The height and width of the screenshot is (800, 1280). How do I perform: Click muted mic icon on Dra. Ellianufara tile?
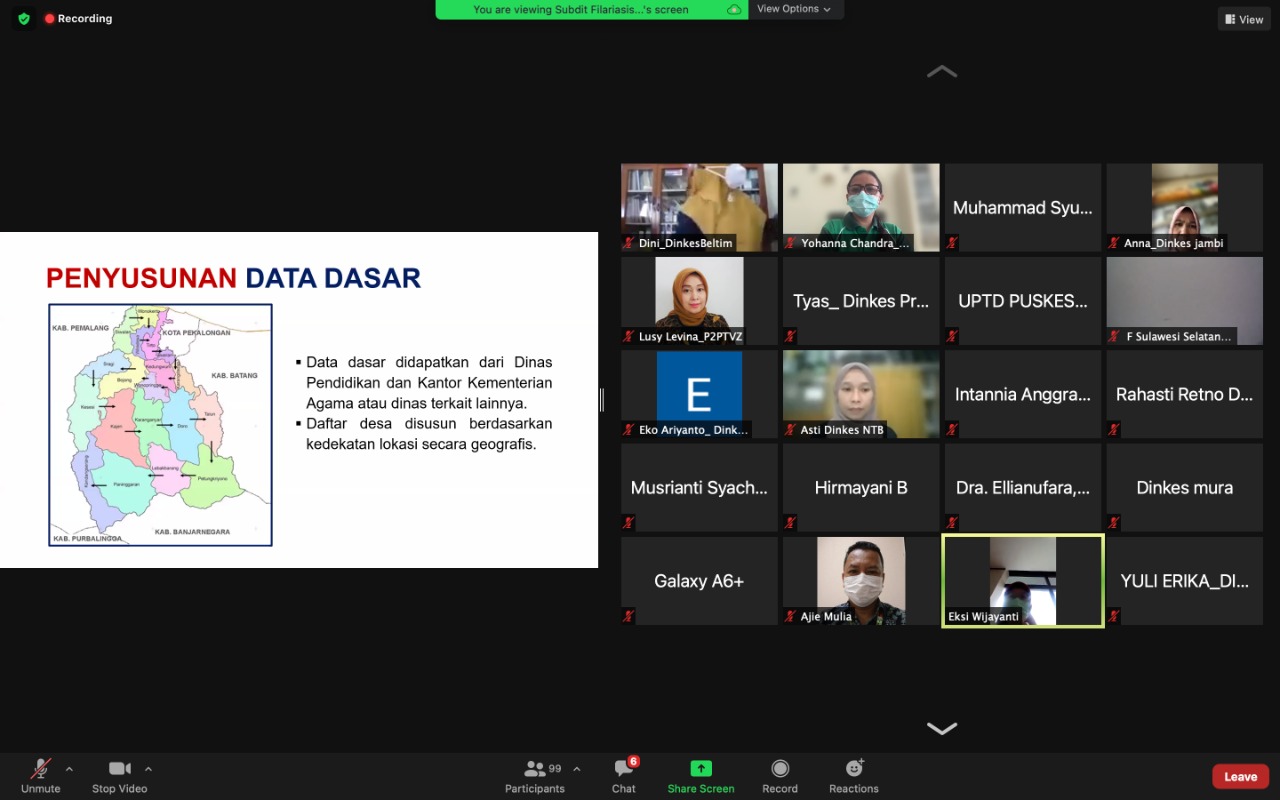point(952,523)
